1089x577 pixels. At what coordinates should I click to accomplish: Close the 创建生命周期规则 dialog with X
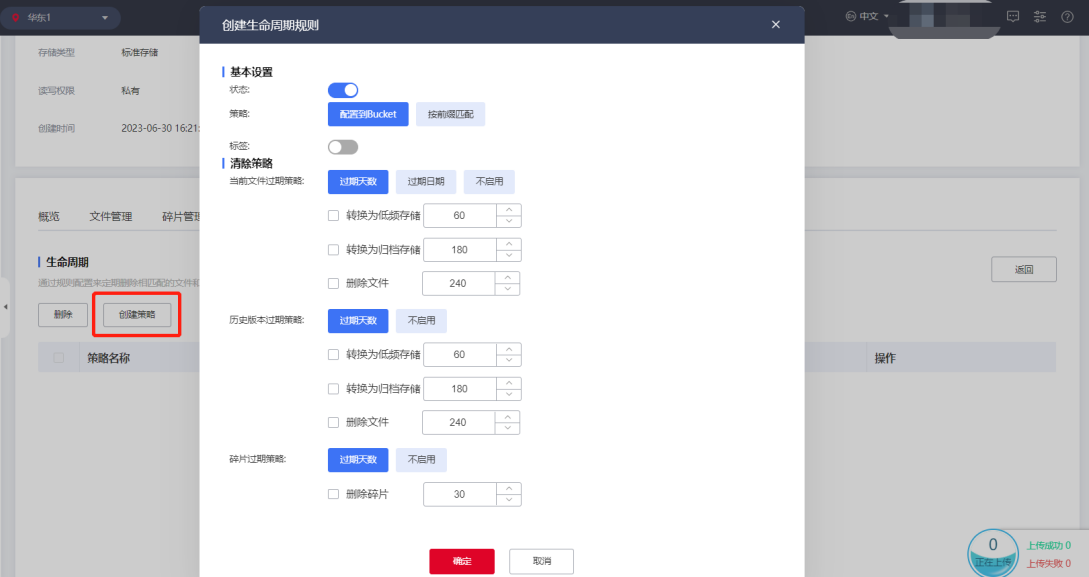tap(776, 24)
